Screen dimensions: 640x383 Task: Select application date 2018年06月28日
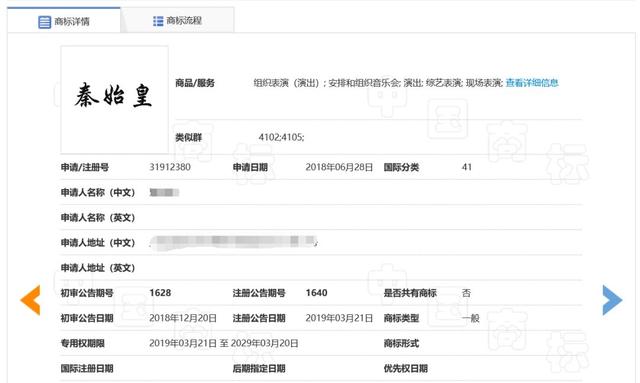coord(339,167)
